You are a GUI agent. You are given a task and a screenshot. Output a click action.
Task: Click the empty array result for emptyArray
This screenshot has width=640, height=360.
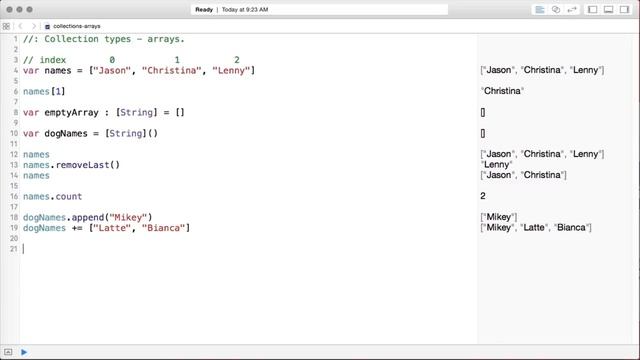(x=483, y=113)
